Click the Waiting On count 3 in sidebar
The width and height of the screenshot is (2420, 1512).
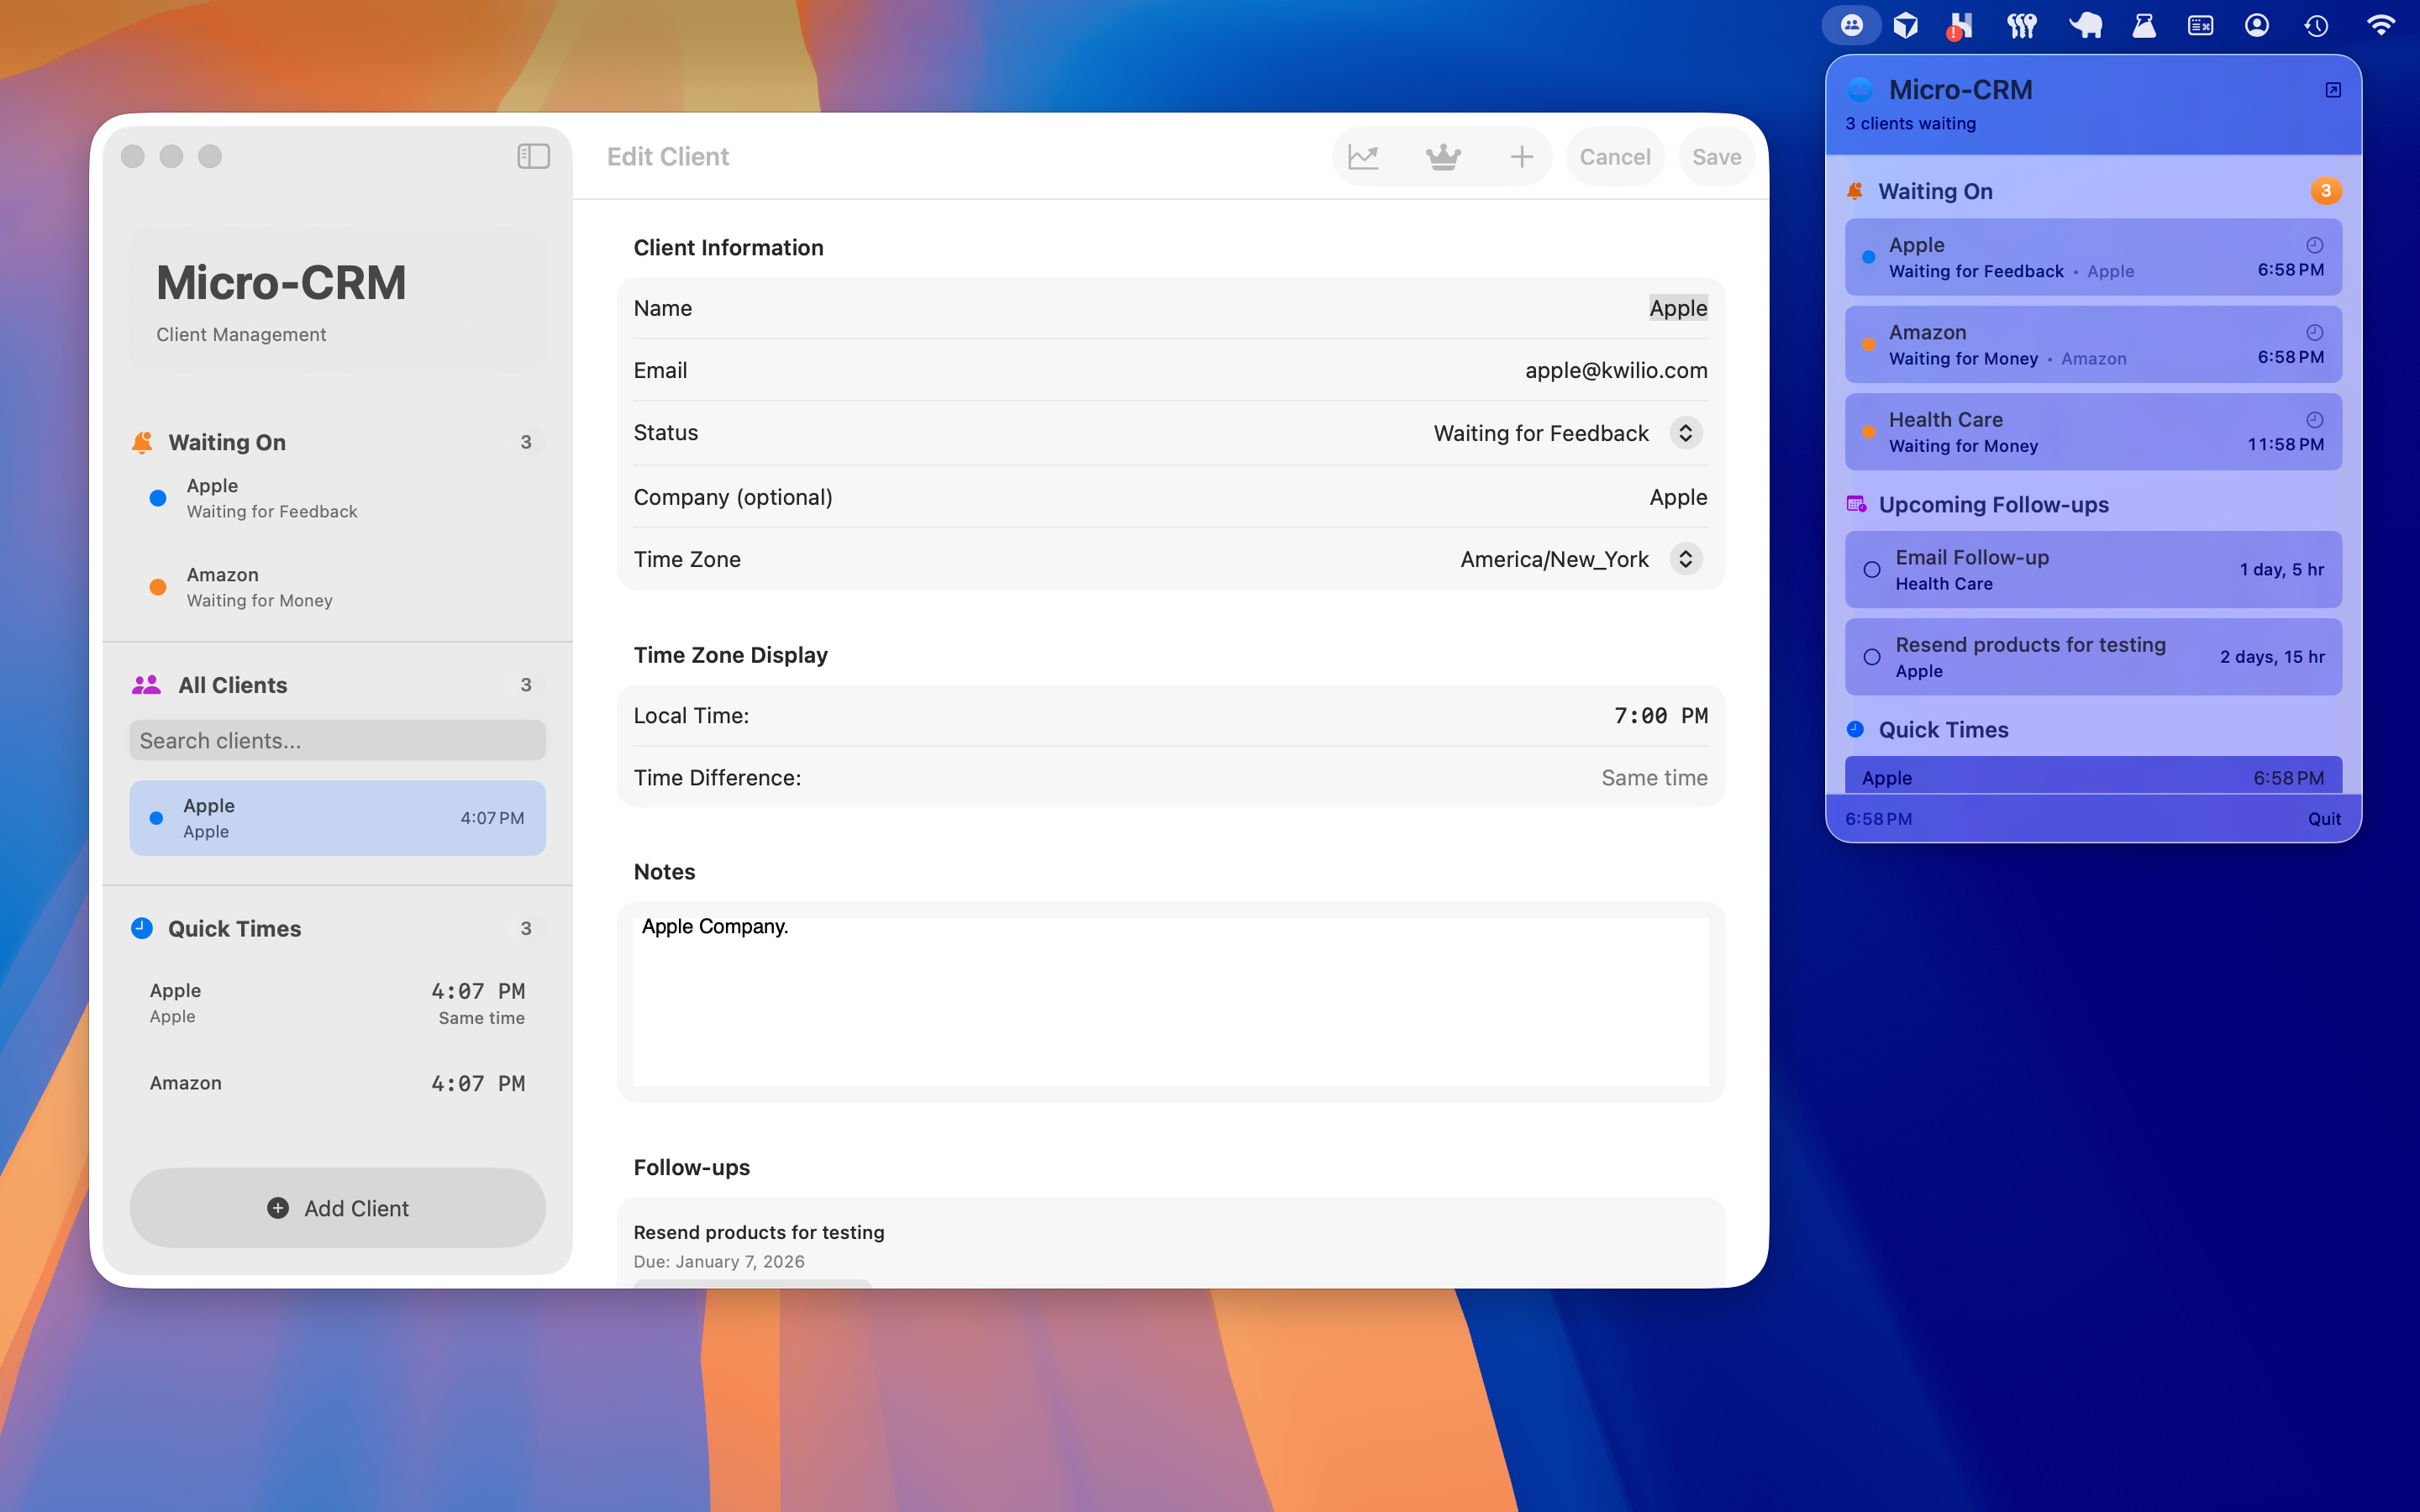click(x=526, y=442)
